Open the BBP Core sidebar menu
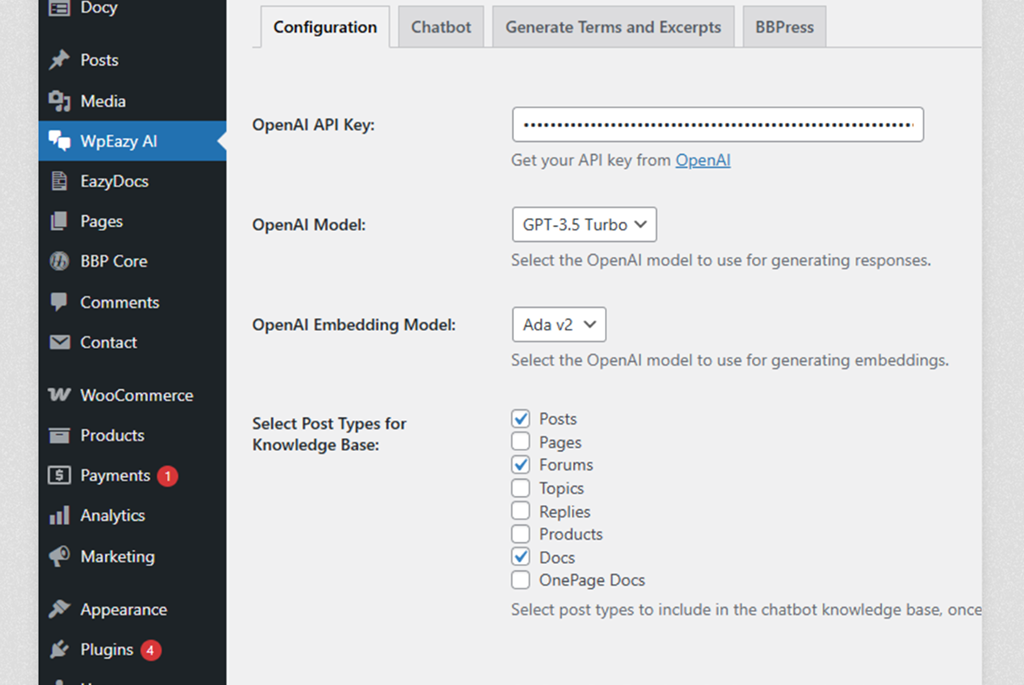The image size is (1024, 685). pyautogui.click(x=133, y=261)
